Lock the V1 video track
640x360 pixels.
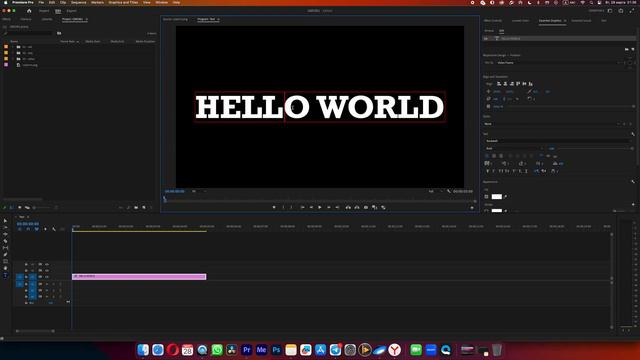[26, 277]
